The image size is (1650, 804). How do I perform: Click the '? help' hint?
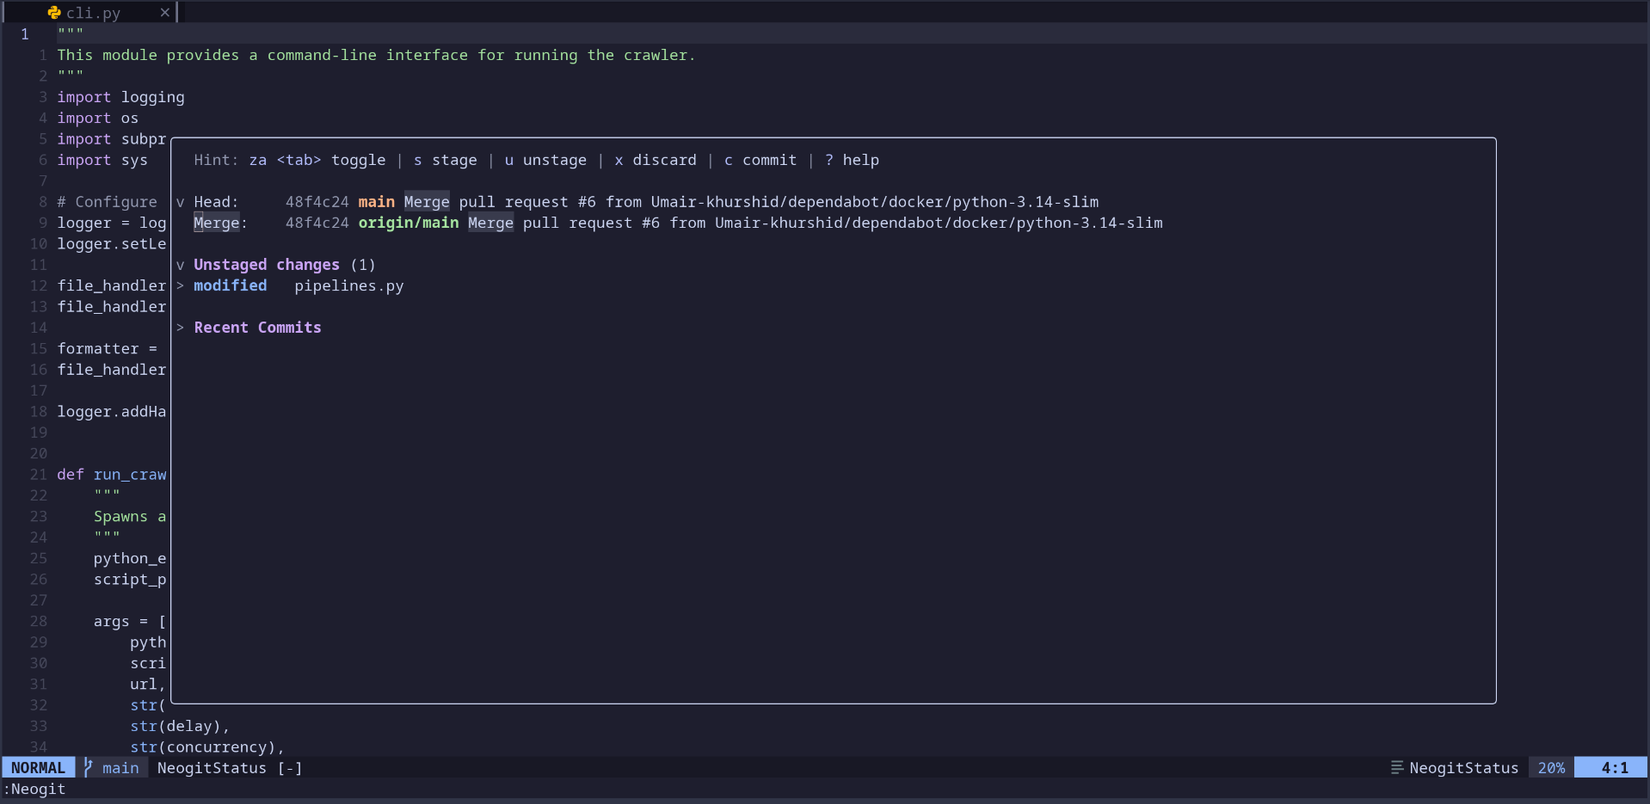point(852,160)
